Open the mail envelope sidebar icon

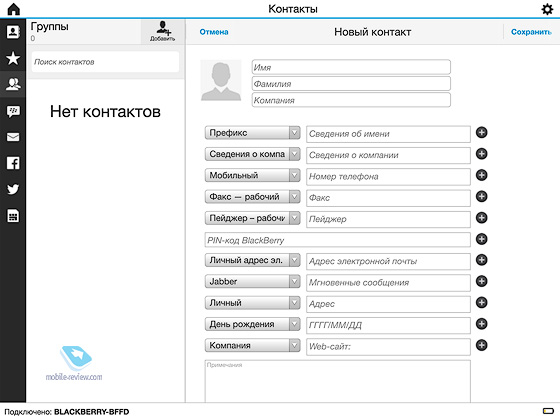tap(13, 137)
